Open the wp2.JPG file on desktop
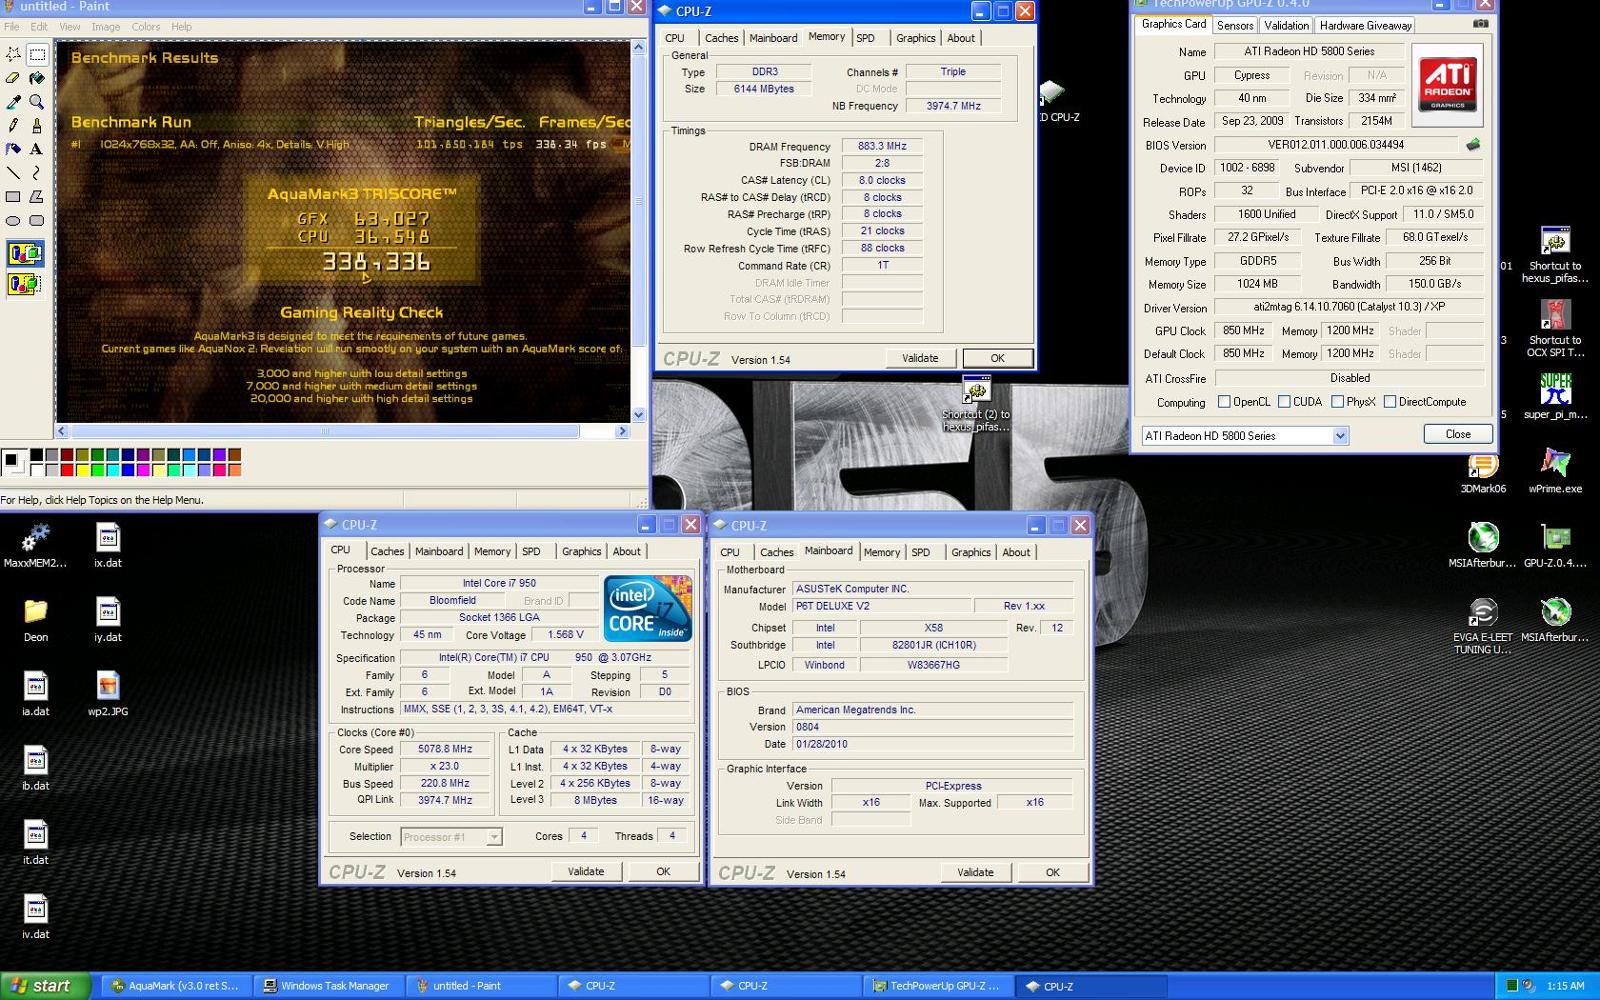The image size is (1600, 1000). click(108, 694)
